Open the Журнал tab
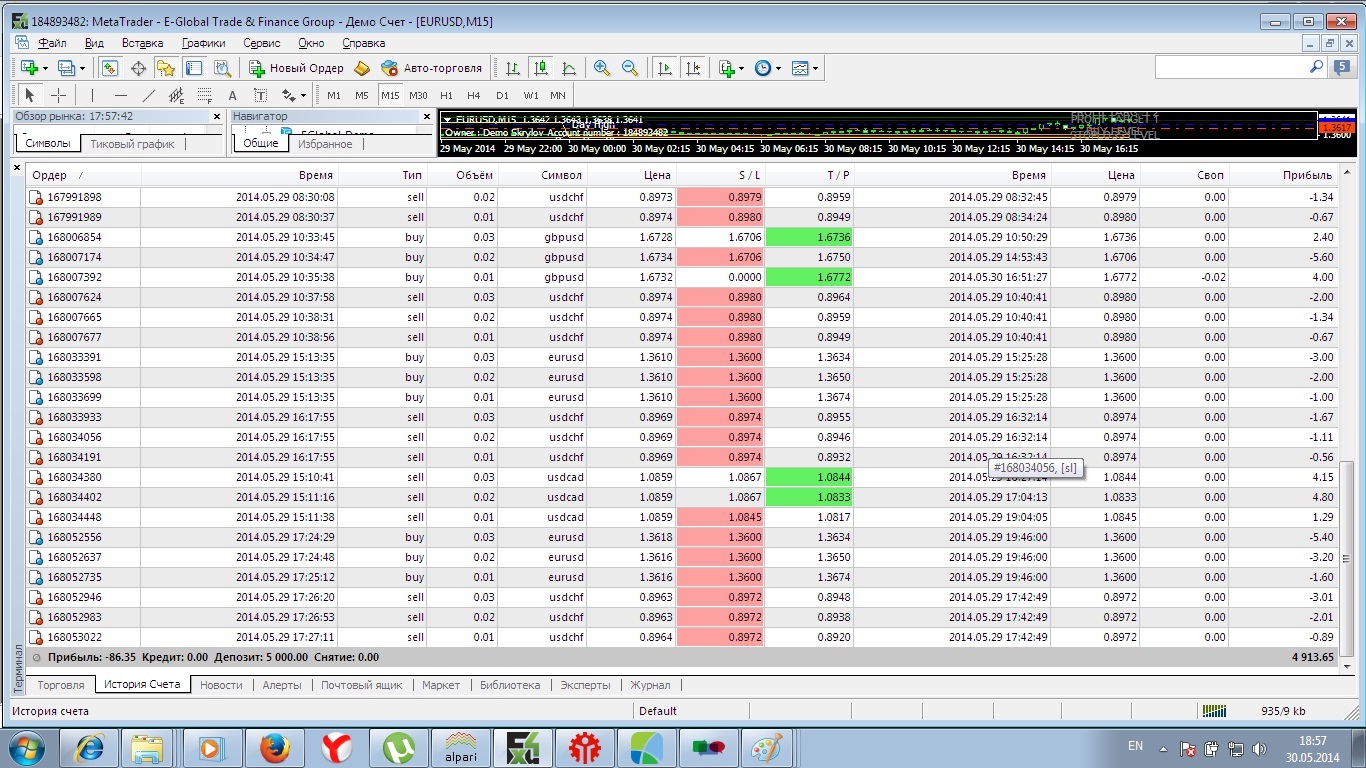The width and height of the screenshot is (1366, 768). click(650, 685)
